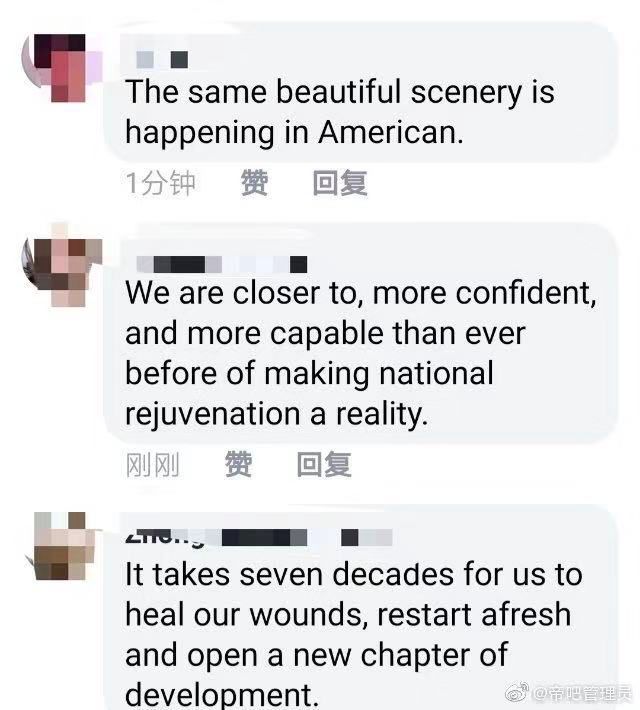The image size is (640, 710).
Task: Select the 'We are closer to' comment bubble
Action: (x=361, y=333)
